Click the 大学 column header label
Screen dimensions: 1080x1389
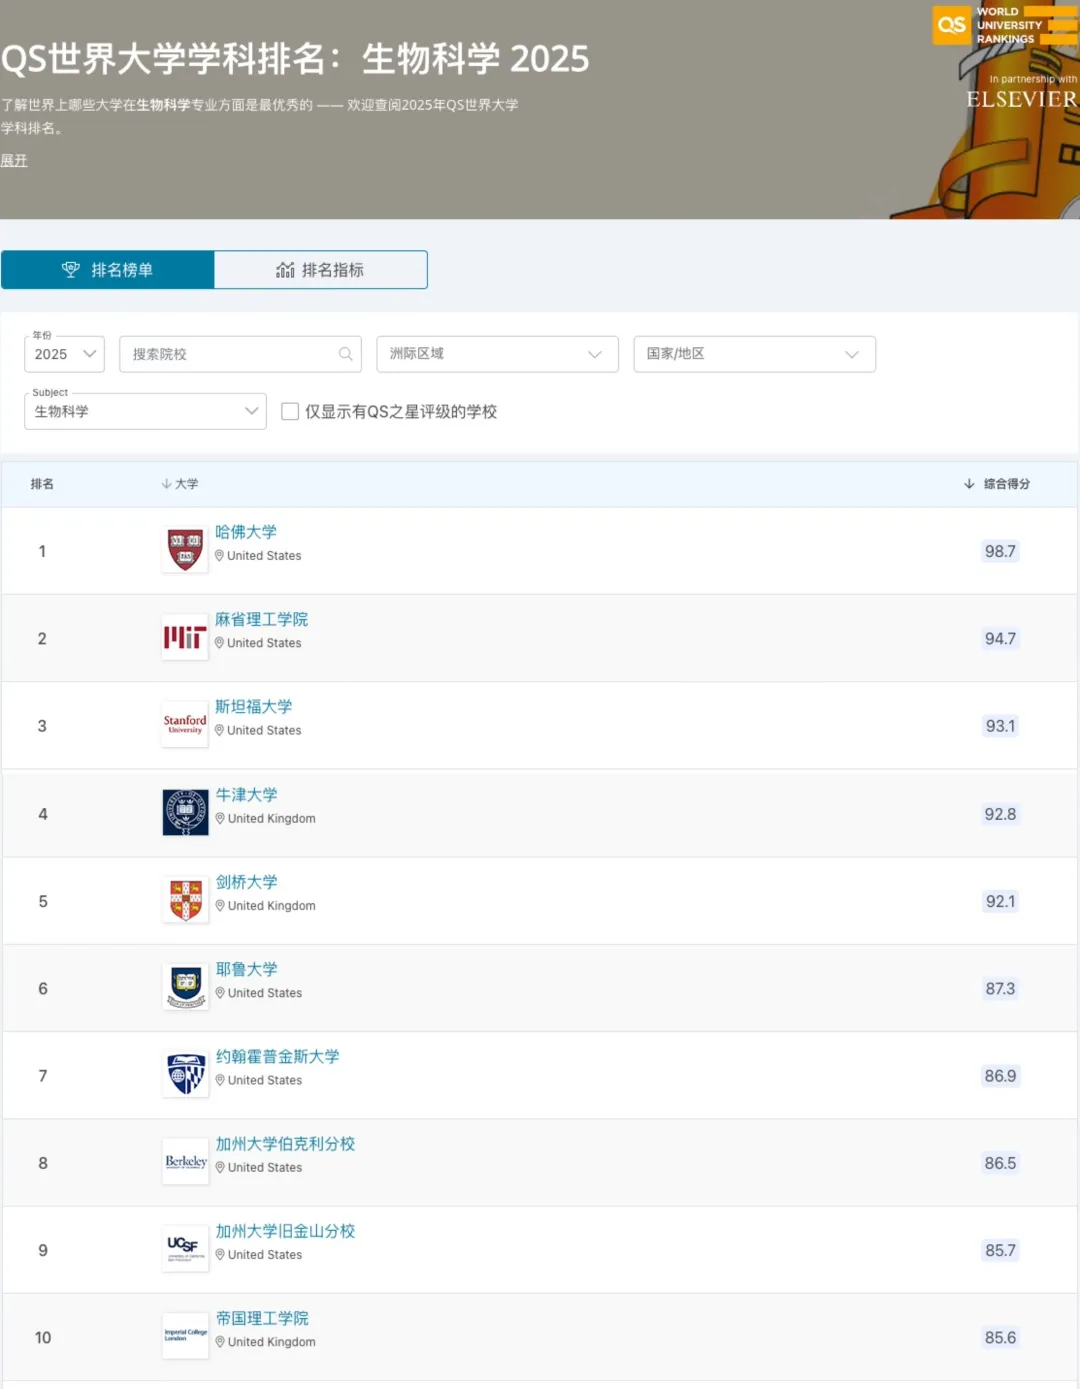coord(187,484)
